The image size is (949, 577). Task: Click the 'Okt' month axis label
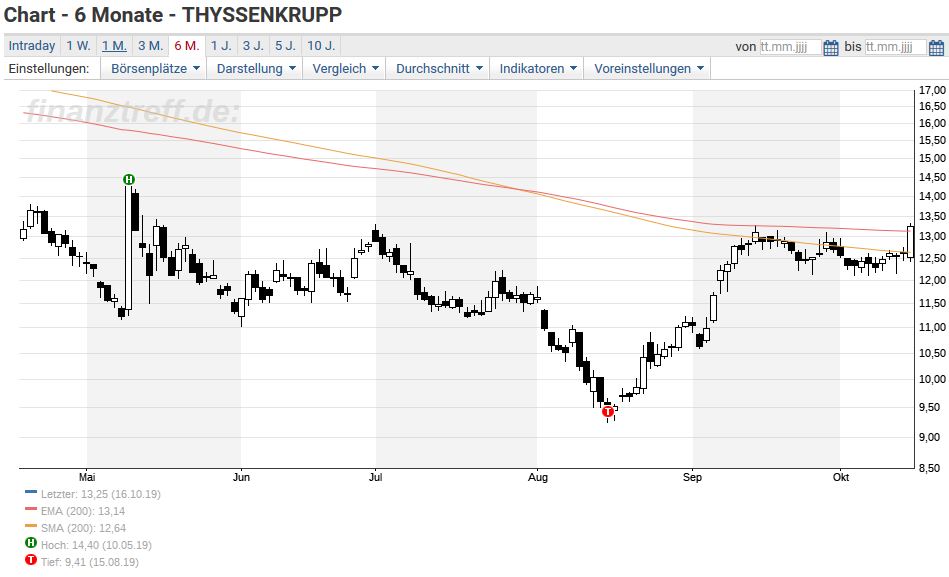point(841,477)
